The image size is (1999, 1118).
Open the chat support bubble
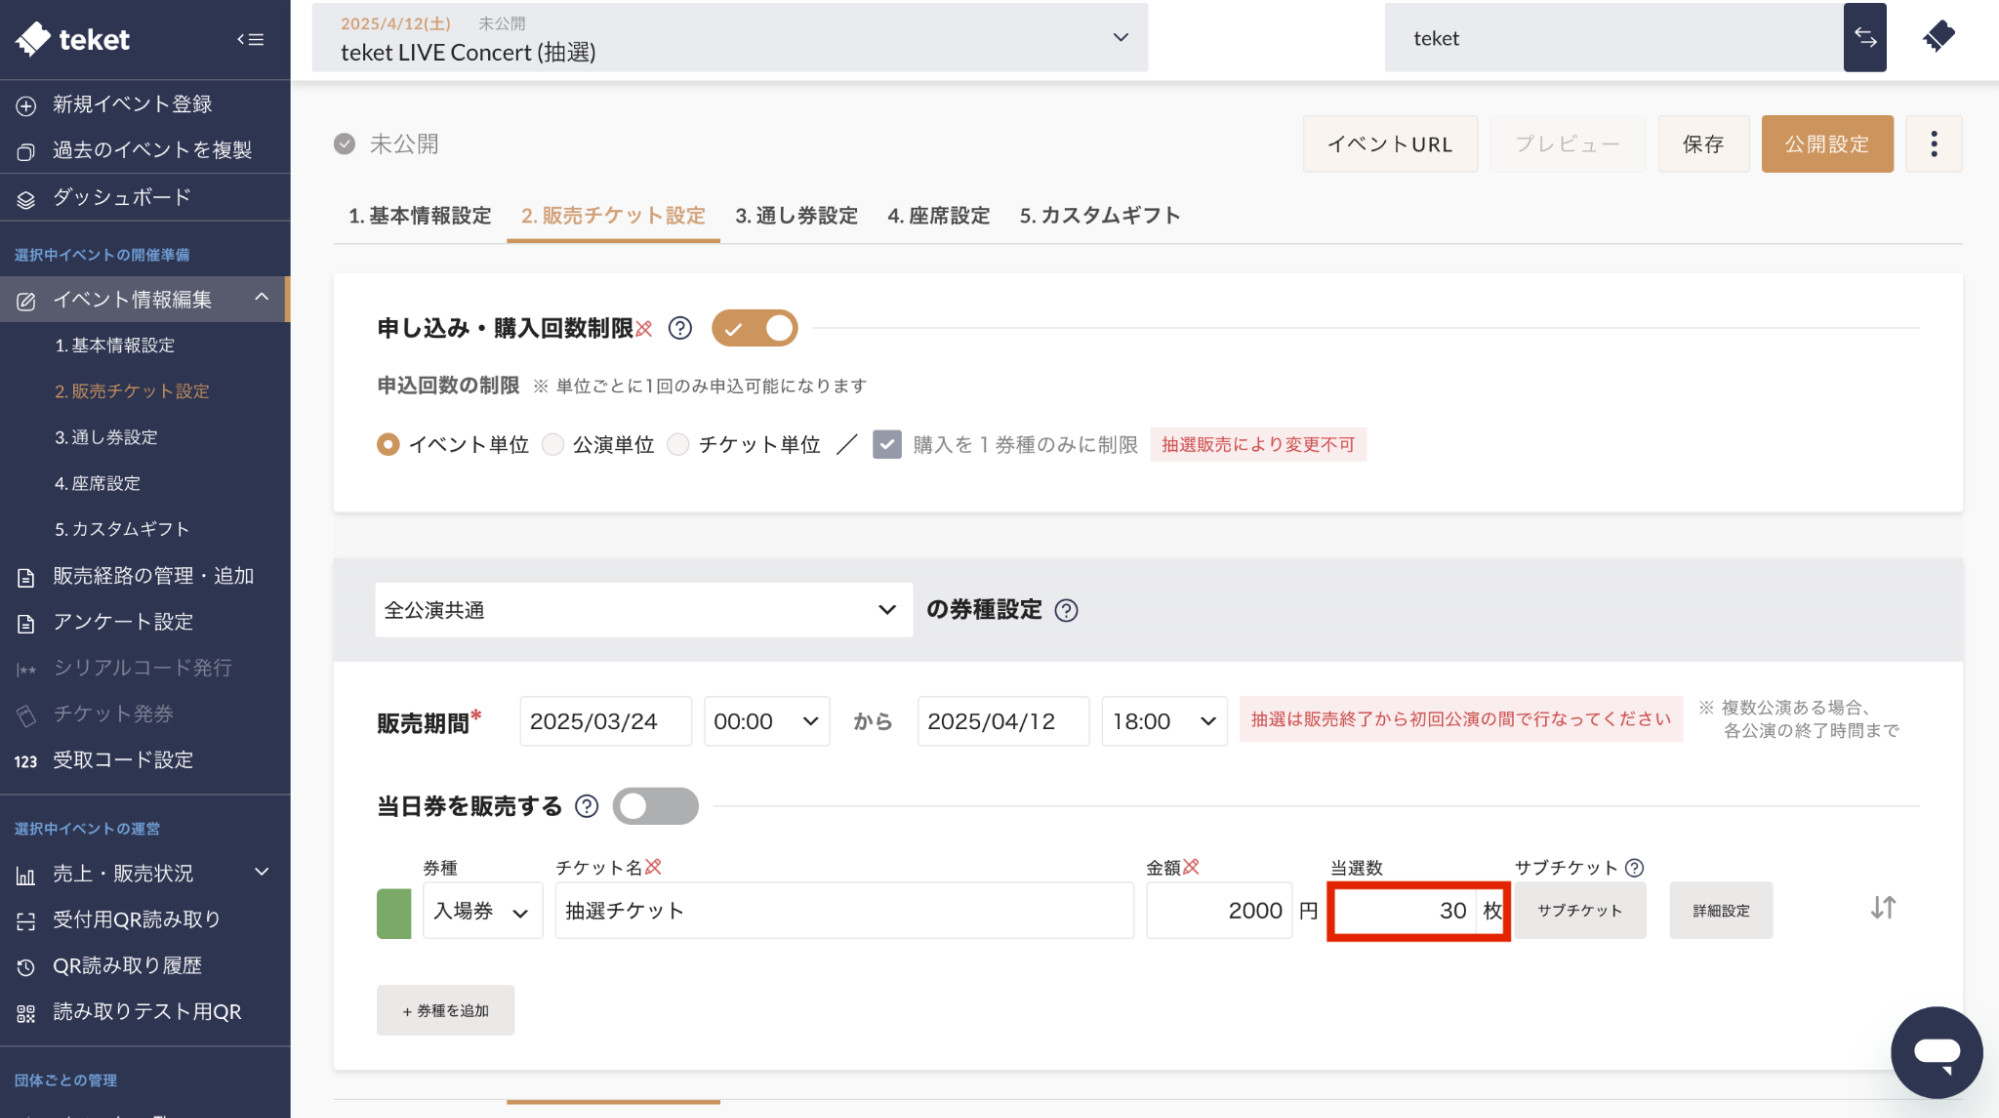coord(1936,1052)
